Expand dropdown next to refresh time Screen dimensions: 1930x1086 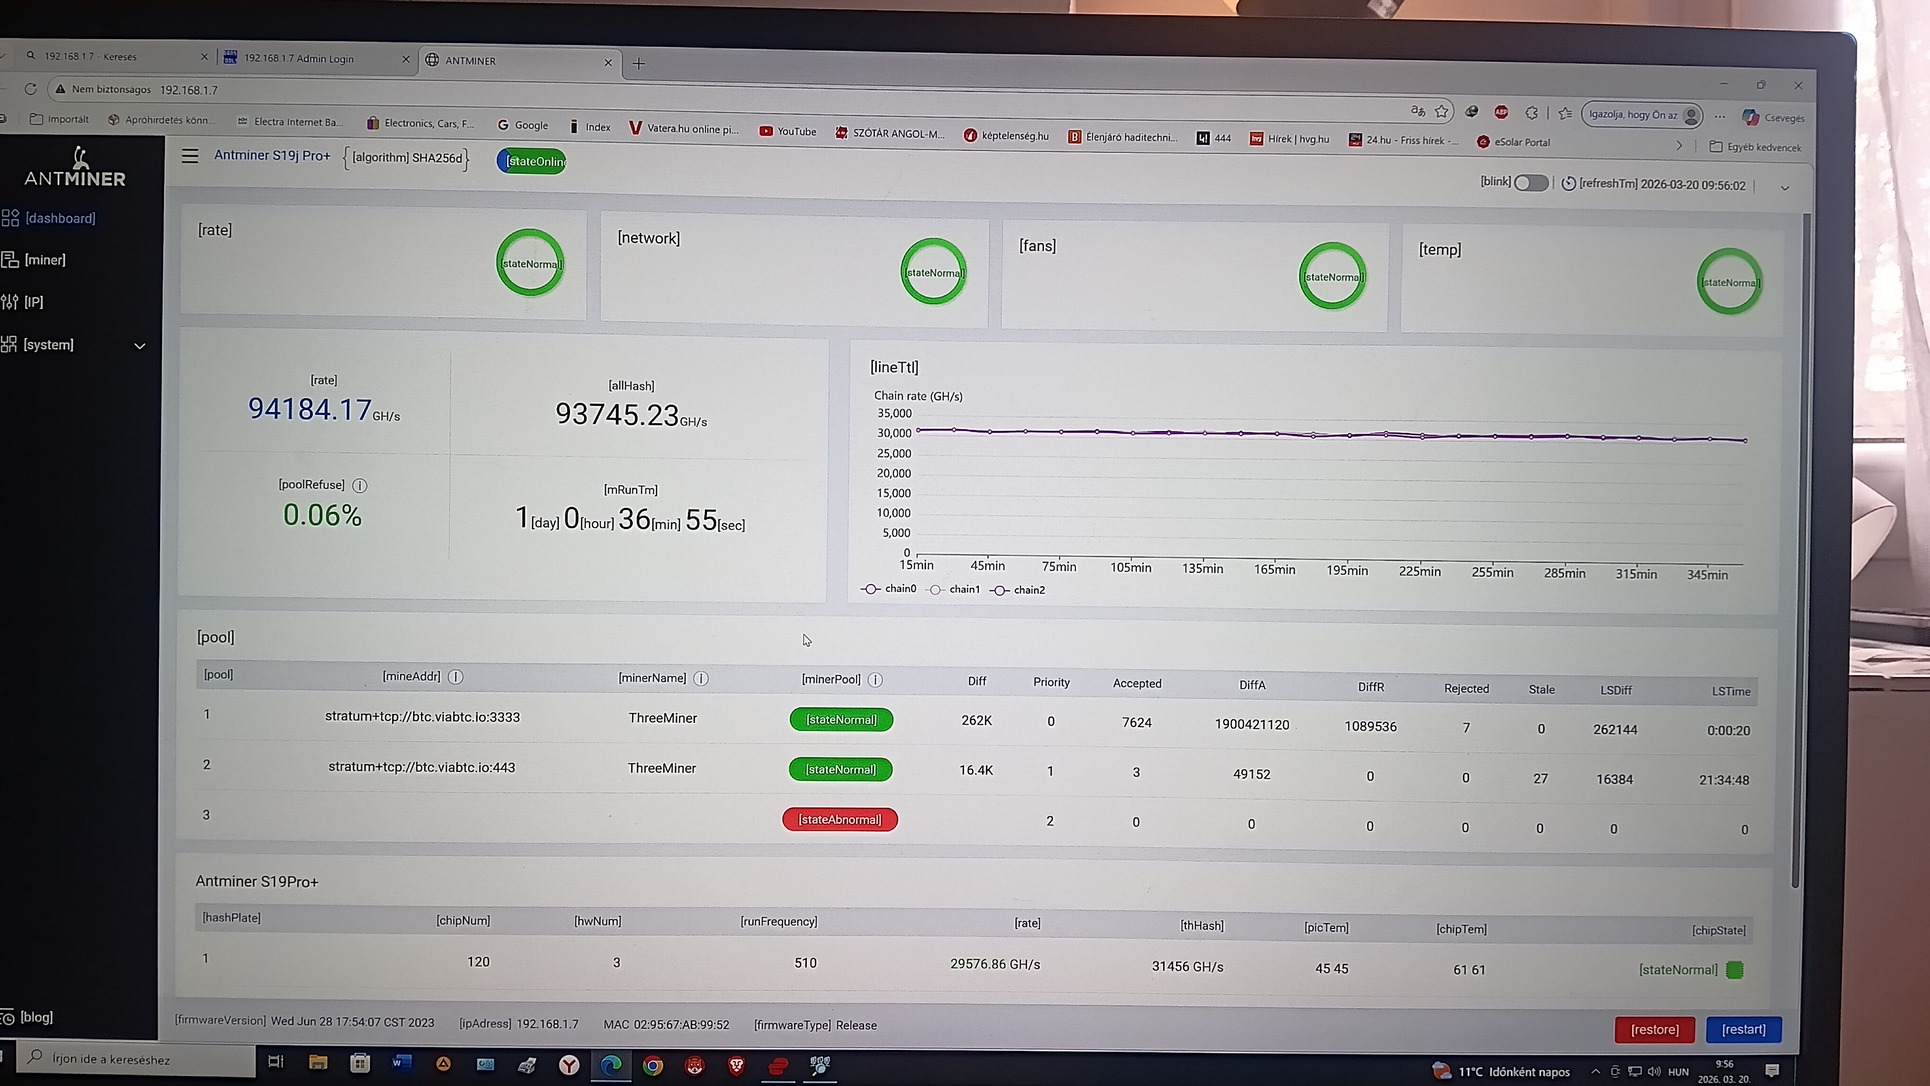click(1784, 187)
